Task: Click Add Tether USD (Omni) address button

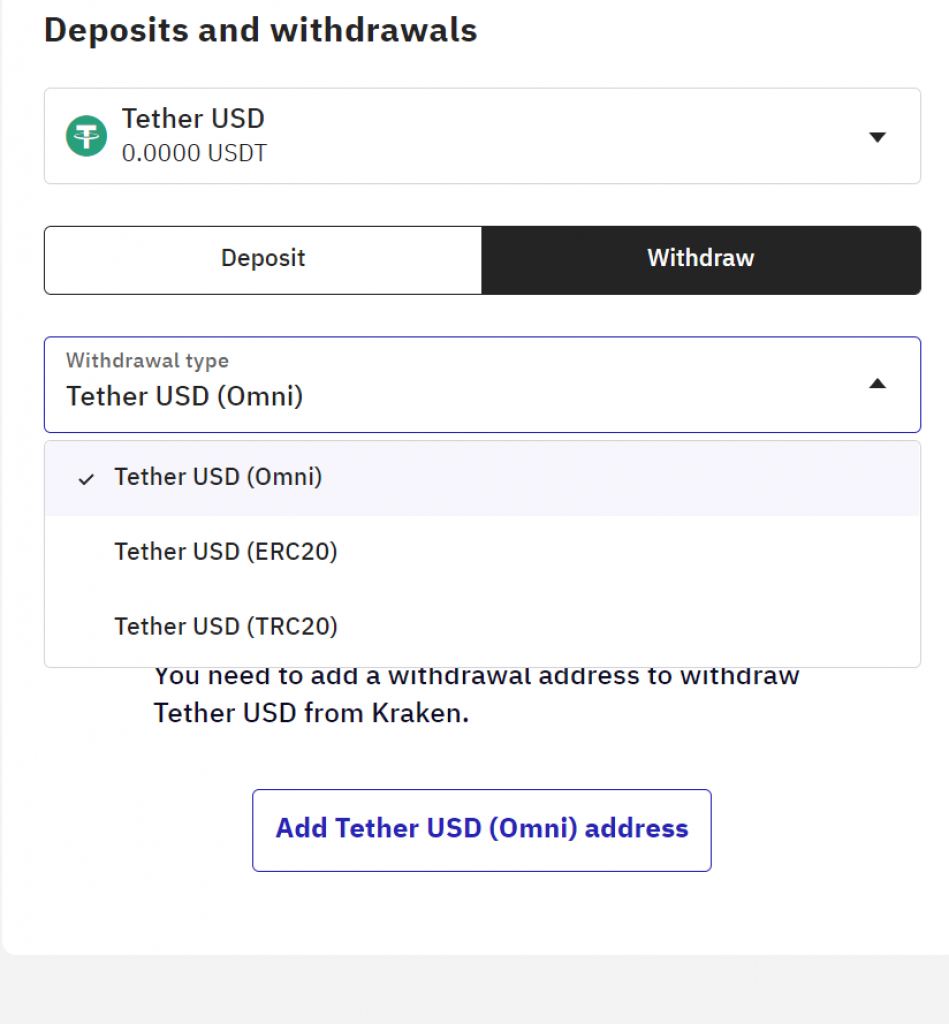Action: (x=481, y=830)
